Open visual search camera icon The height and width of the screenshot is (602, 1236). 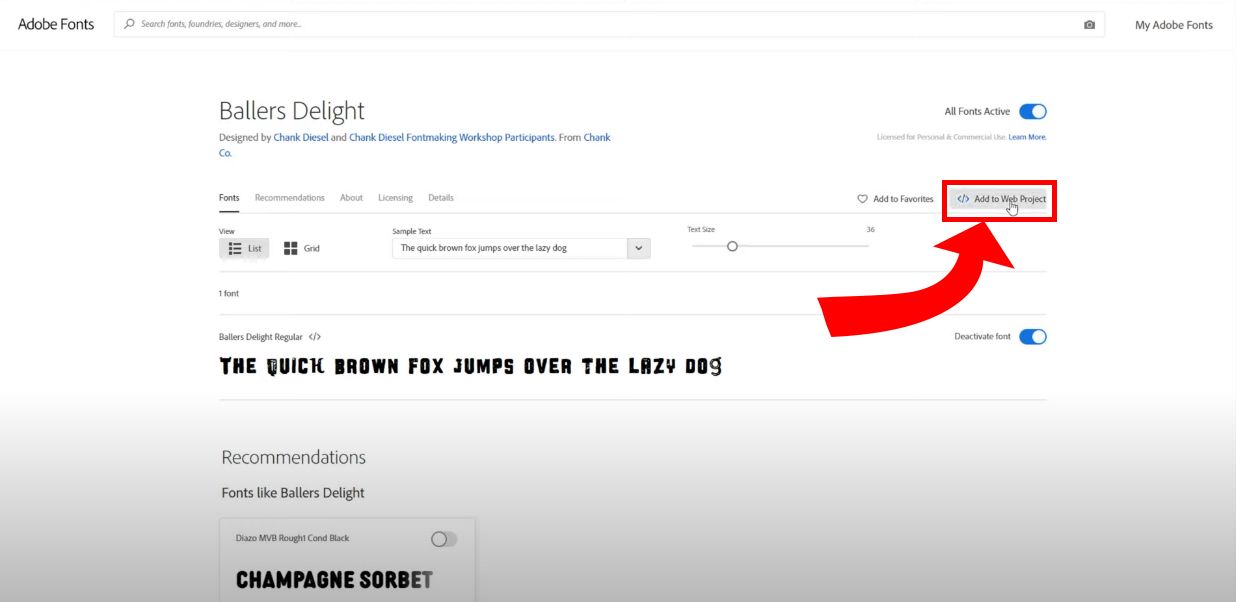coord(1089,25)
